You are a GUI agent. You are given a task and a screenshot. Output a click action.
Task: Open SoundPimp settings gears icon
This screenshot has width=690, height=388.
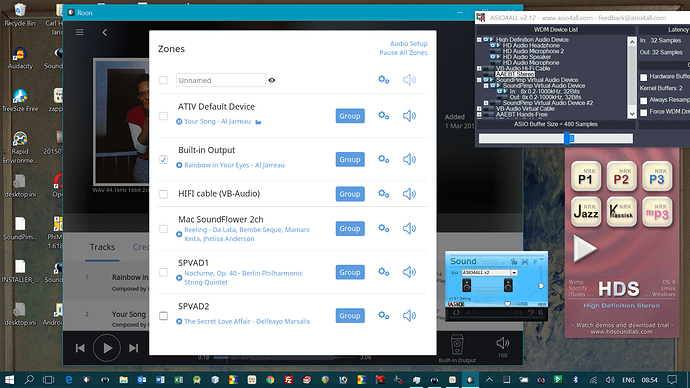pos(514,262)
